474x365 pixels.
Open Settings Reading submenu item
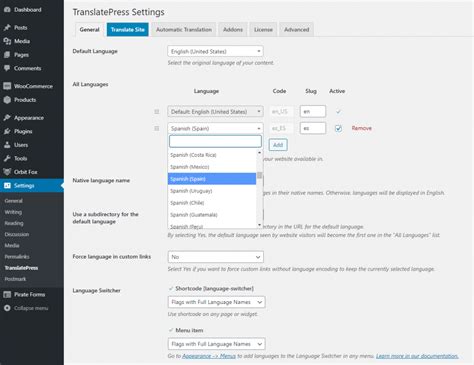14,223
